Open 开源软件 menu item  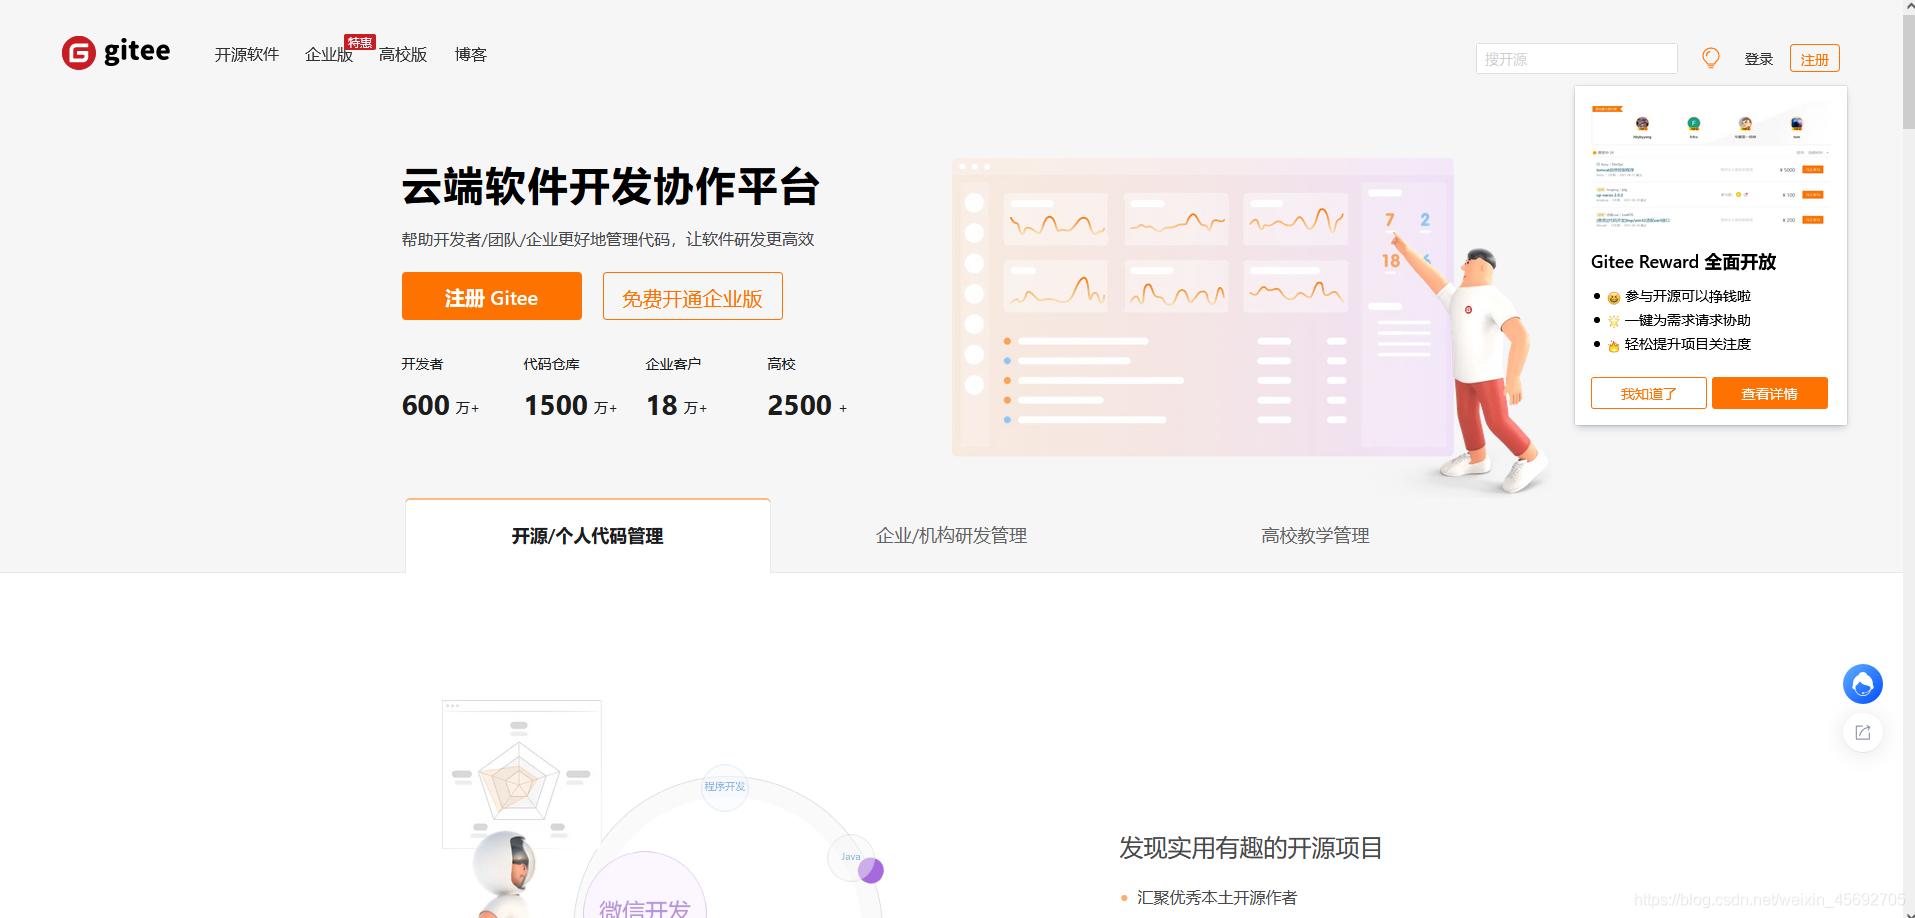(x=247, y=55)
